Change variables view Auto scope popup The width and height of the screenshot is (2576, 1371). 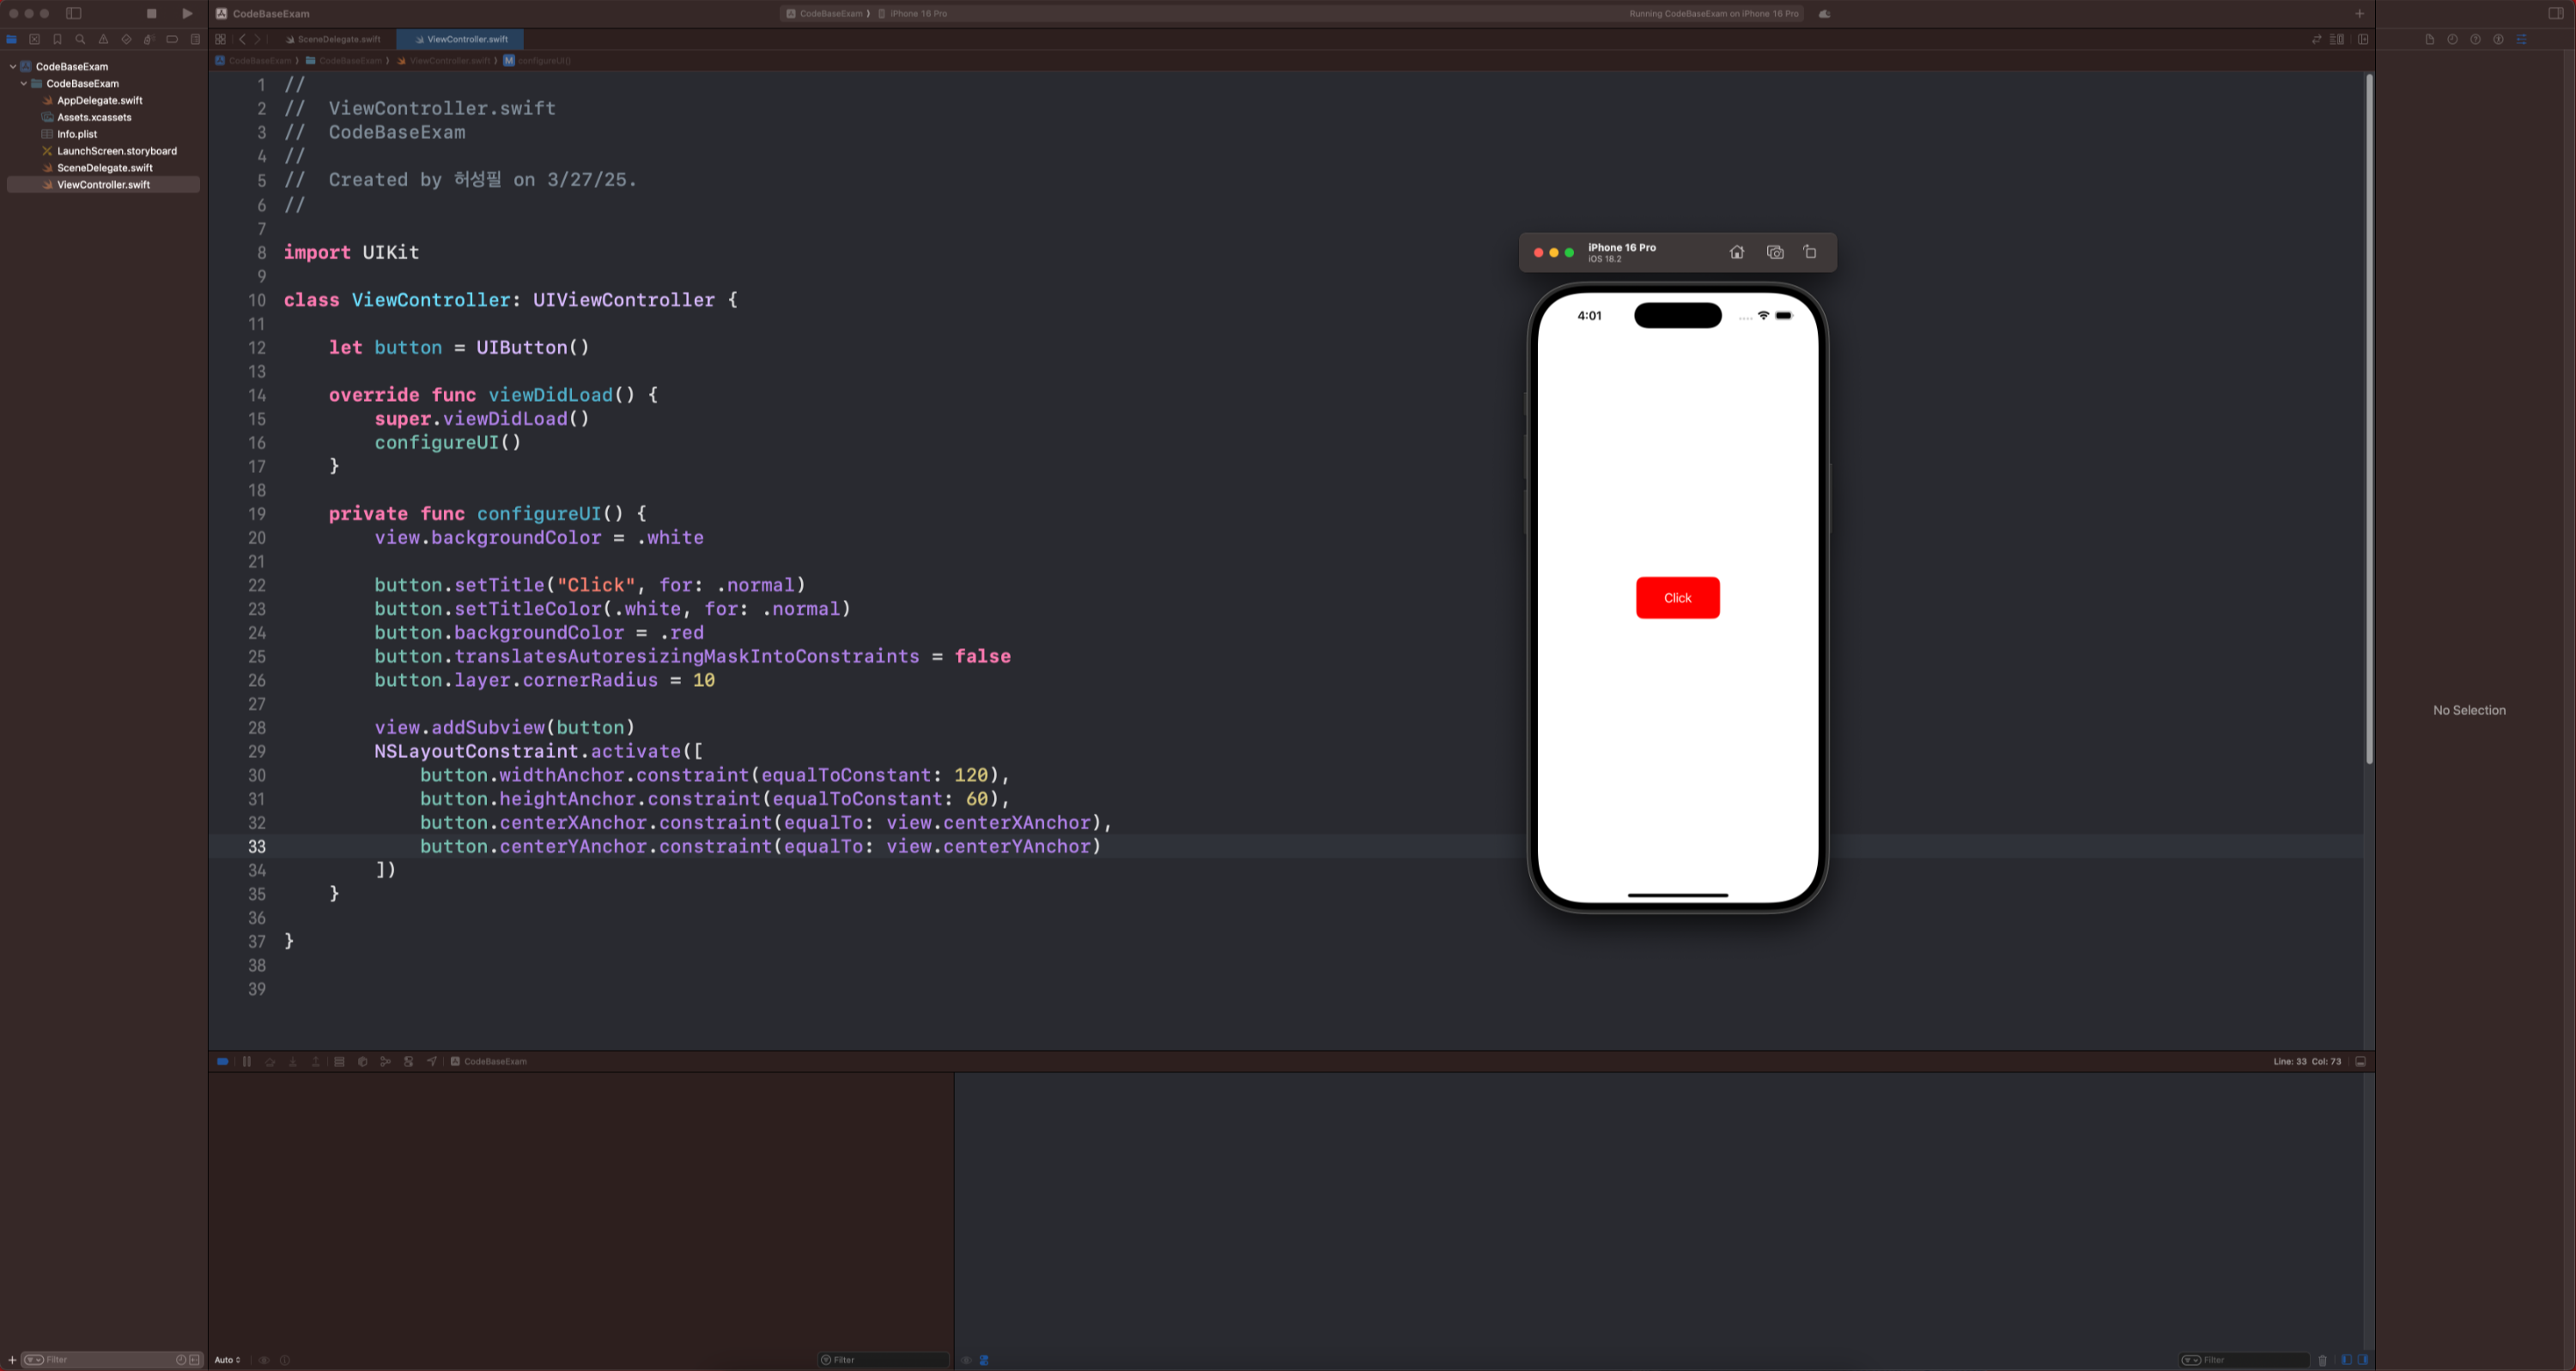[x=227, y=1360]
